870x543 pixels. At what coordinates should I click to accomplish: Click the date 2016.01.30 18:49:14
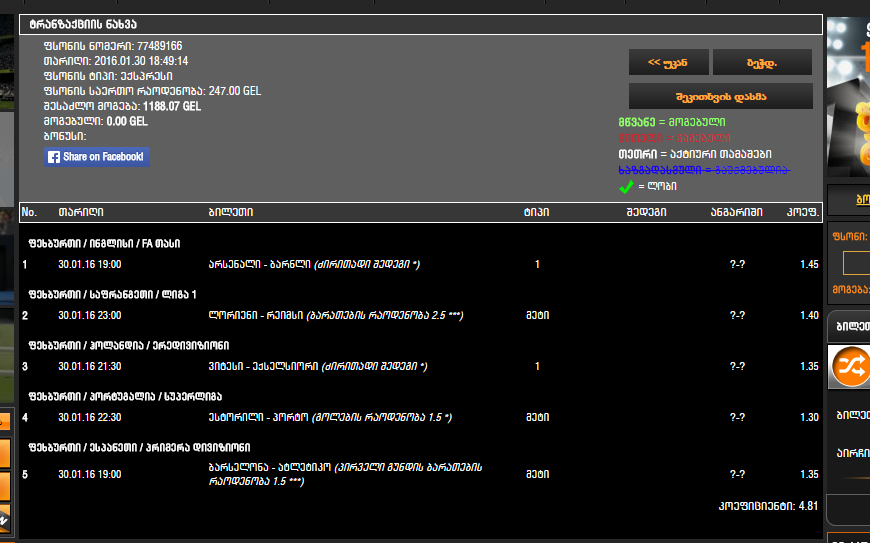(x=141, y=61)
